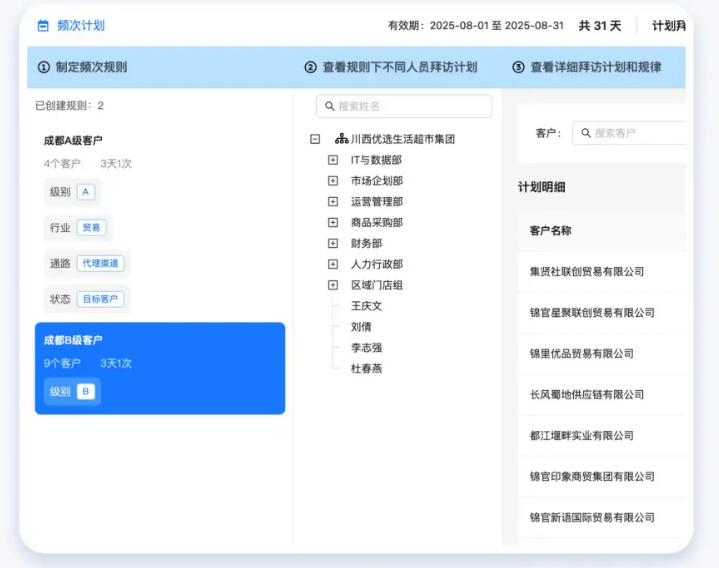
Task: Choose employee 杜春燕 in the tree
Action: pyautogui.click(x=366, y=369)
